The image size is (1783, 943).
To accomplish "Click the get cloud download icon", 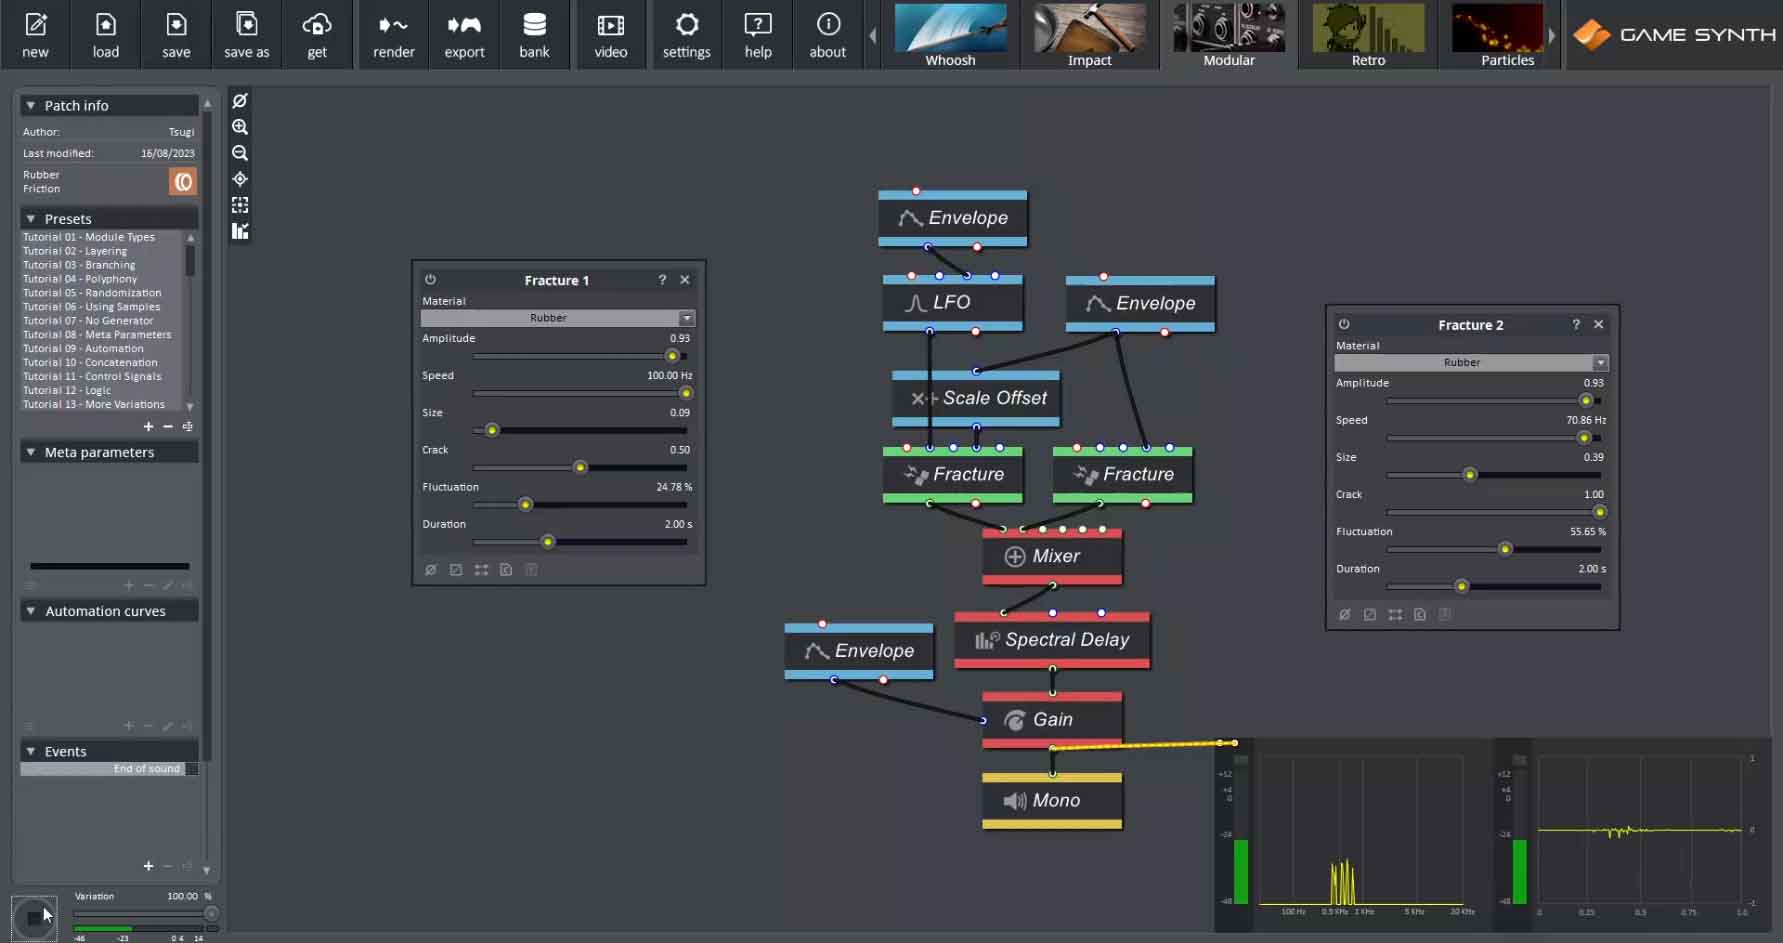I will coord(317,34).
